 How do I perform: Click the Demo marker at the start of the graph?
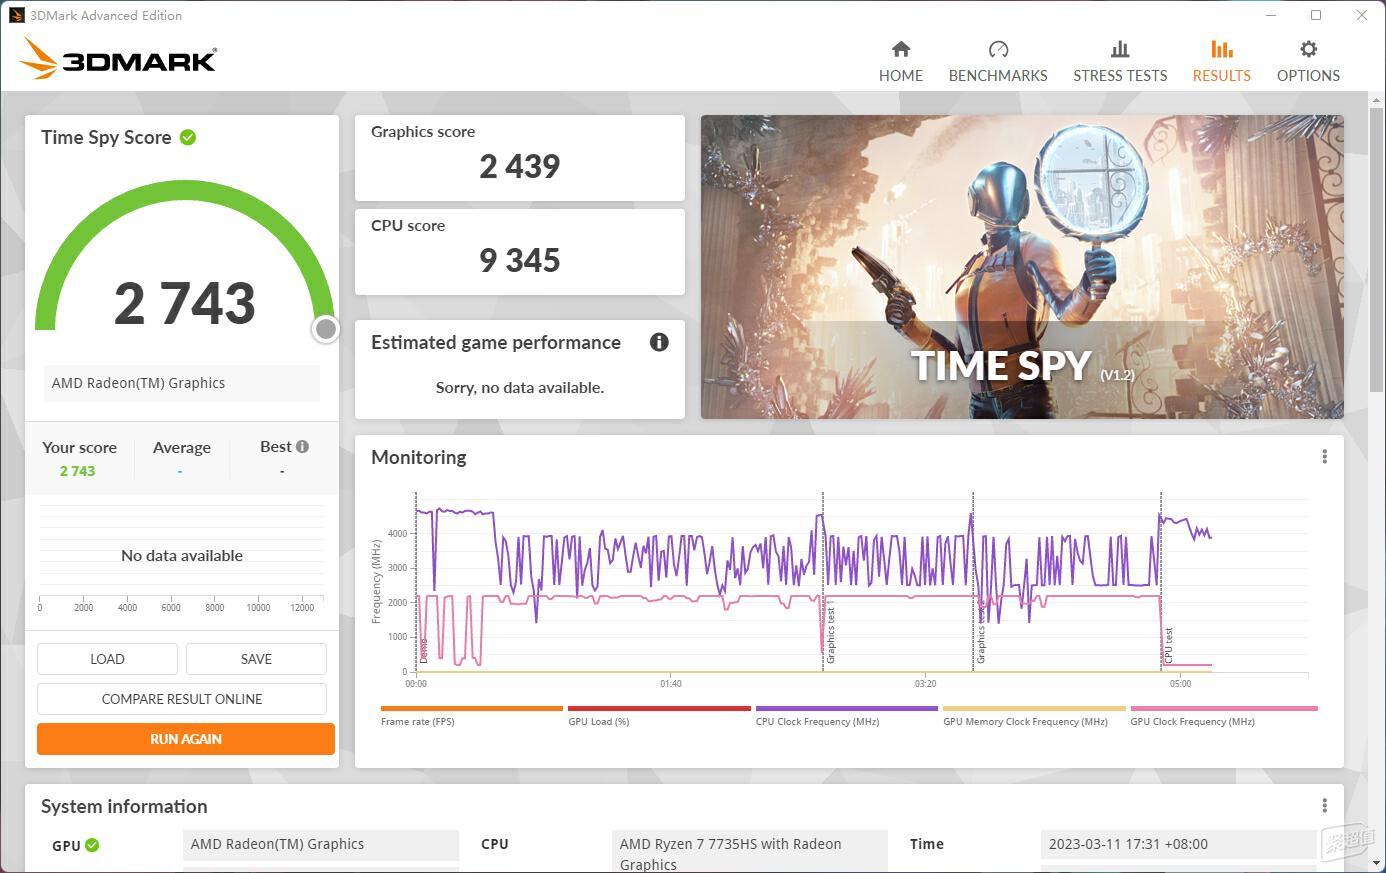[x=423, y=650]
